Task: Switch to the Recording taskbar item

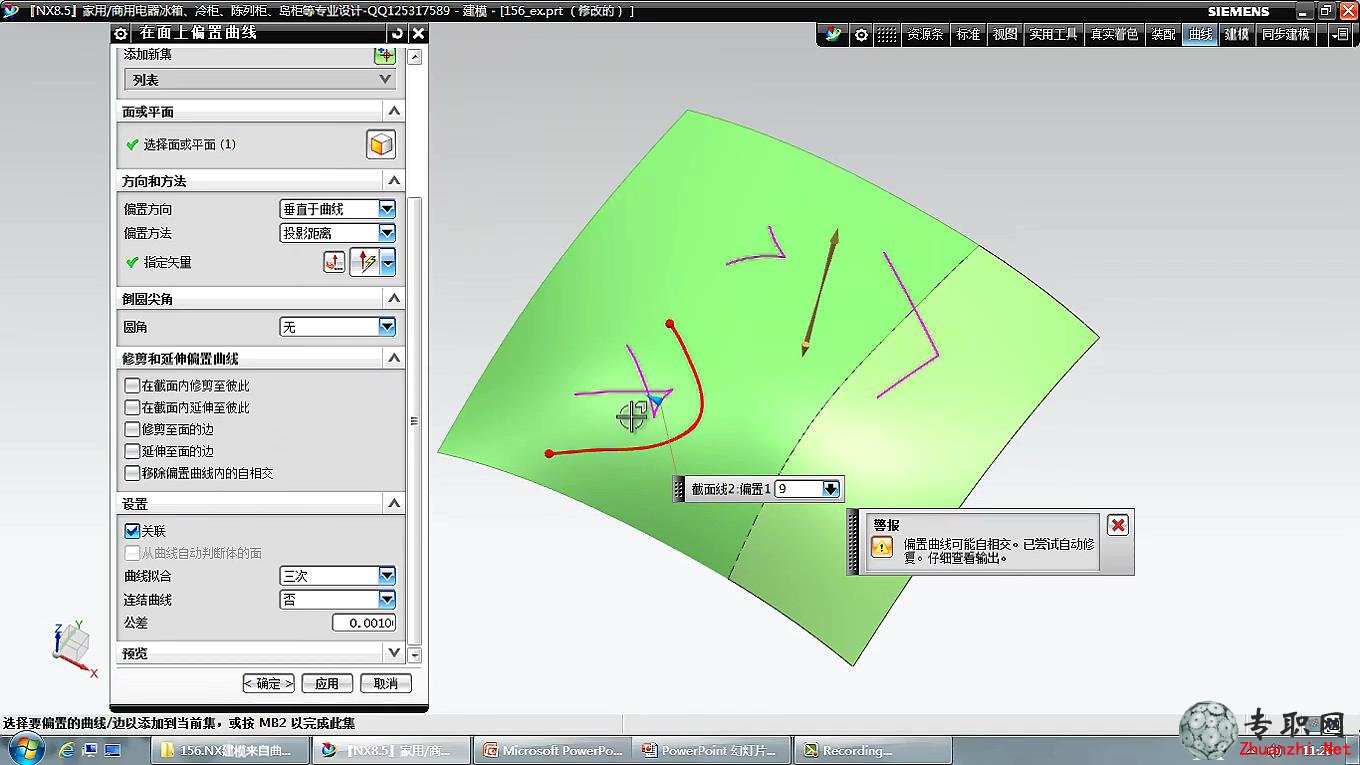Action: click(x=873, y=750)
